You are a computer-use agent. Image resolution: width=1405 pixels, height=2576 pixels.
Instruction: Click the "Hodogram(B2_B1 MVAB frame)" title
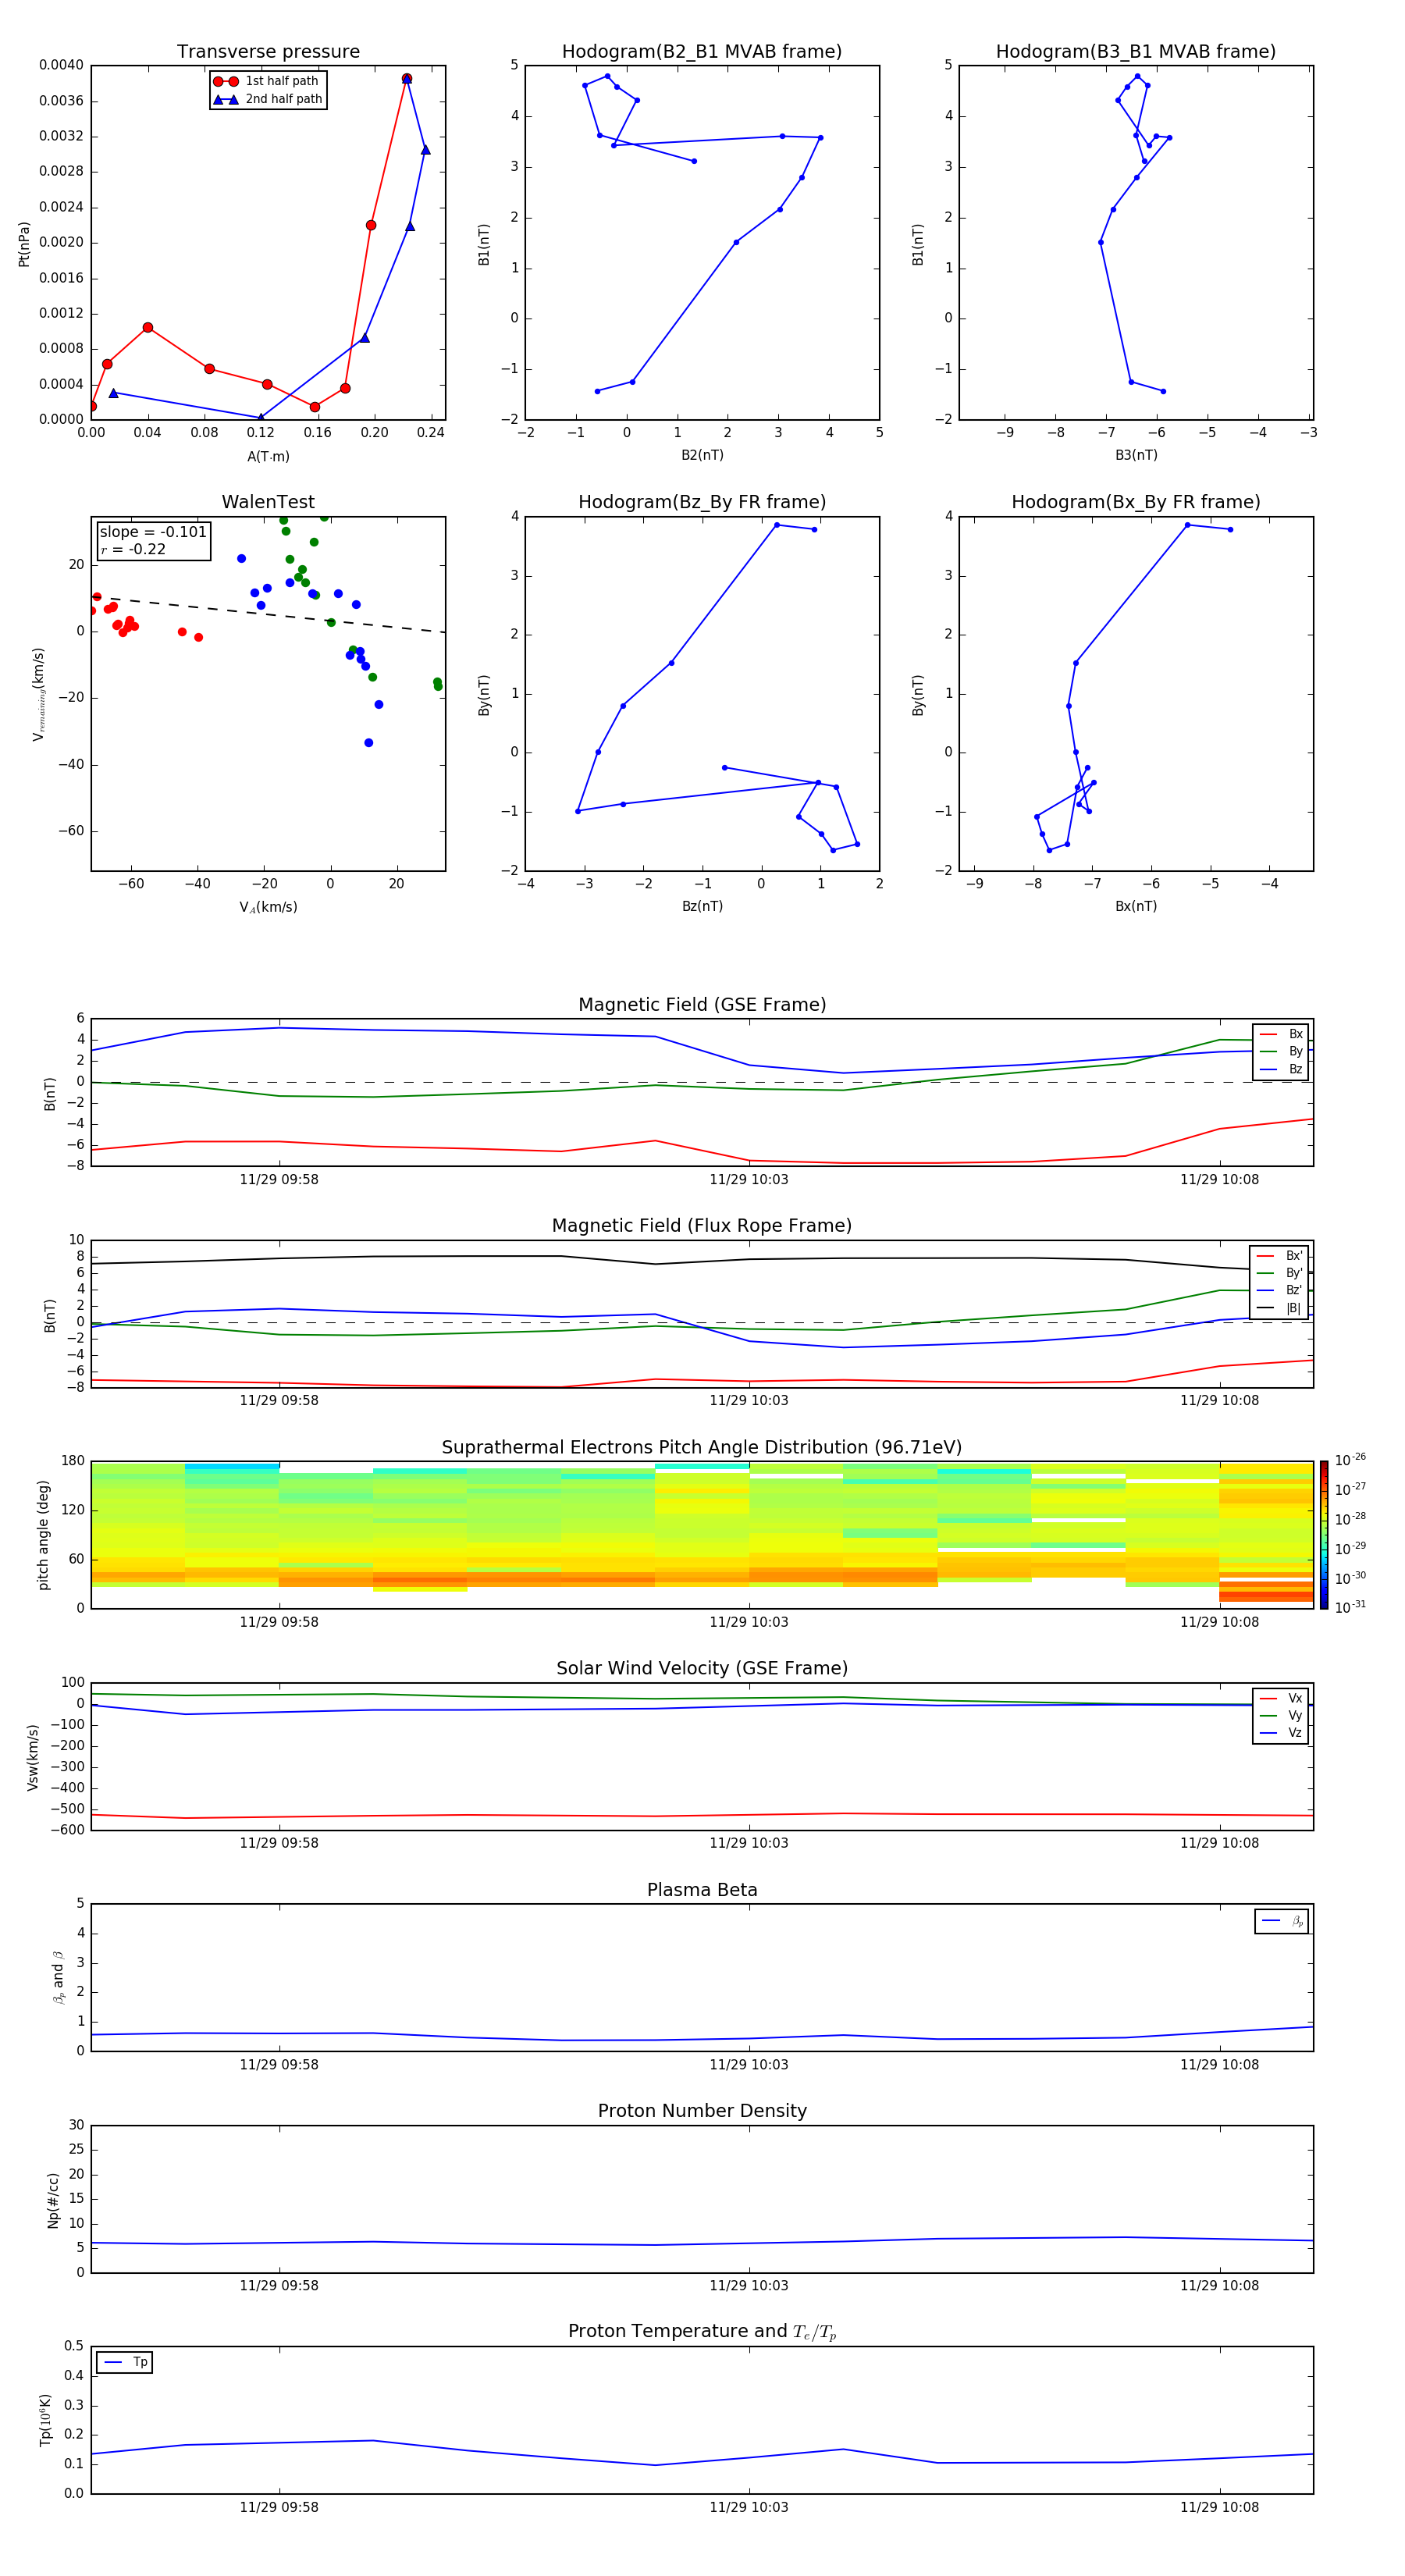(702, 52)
